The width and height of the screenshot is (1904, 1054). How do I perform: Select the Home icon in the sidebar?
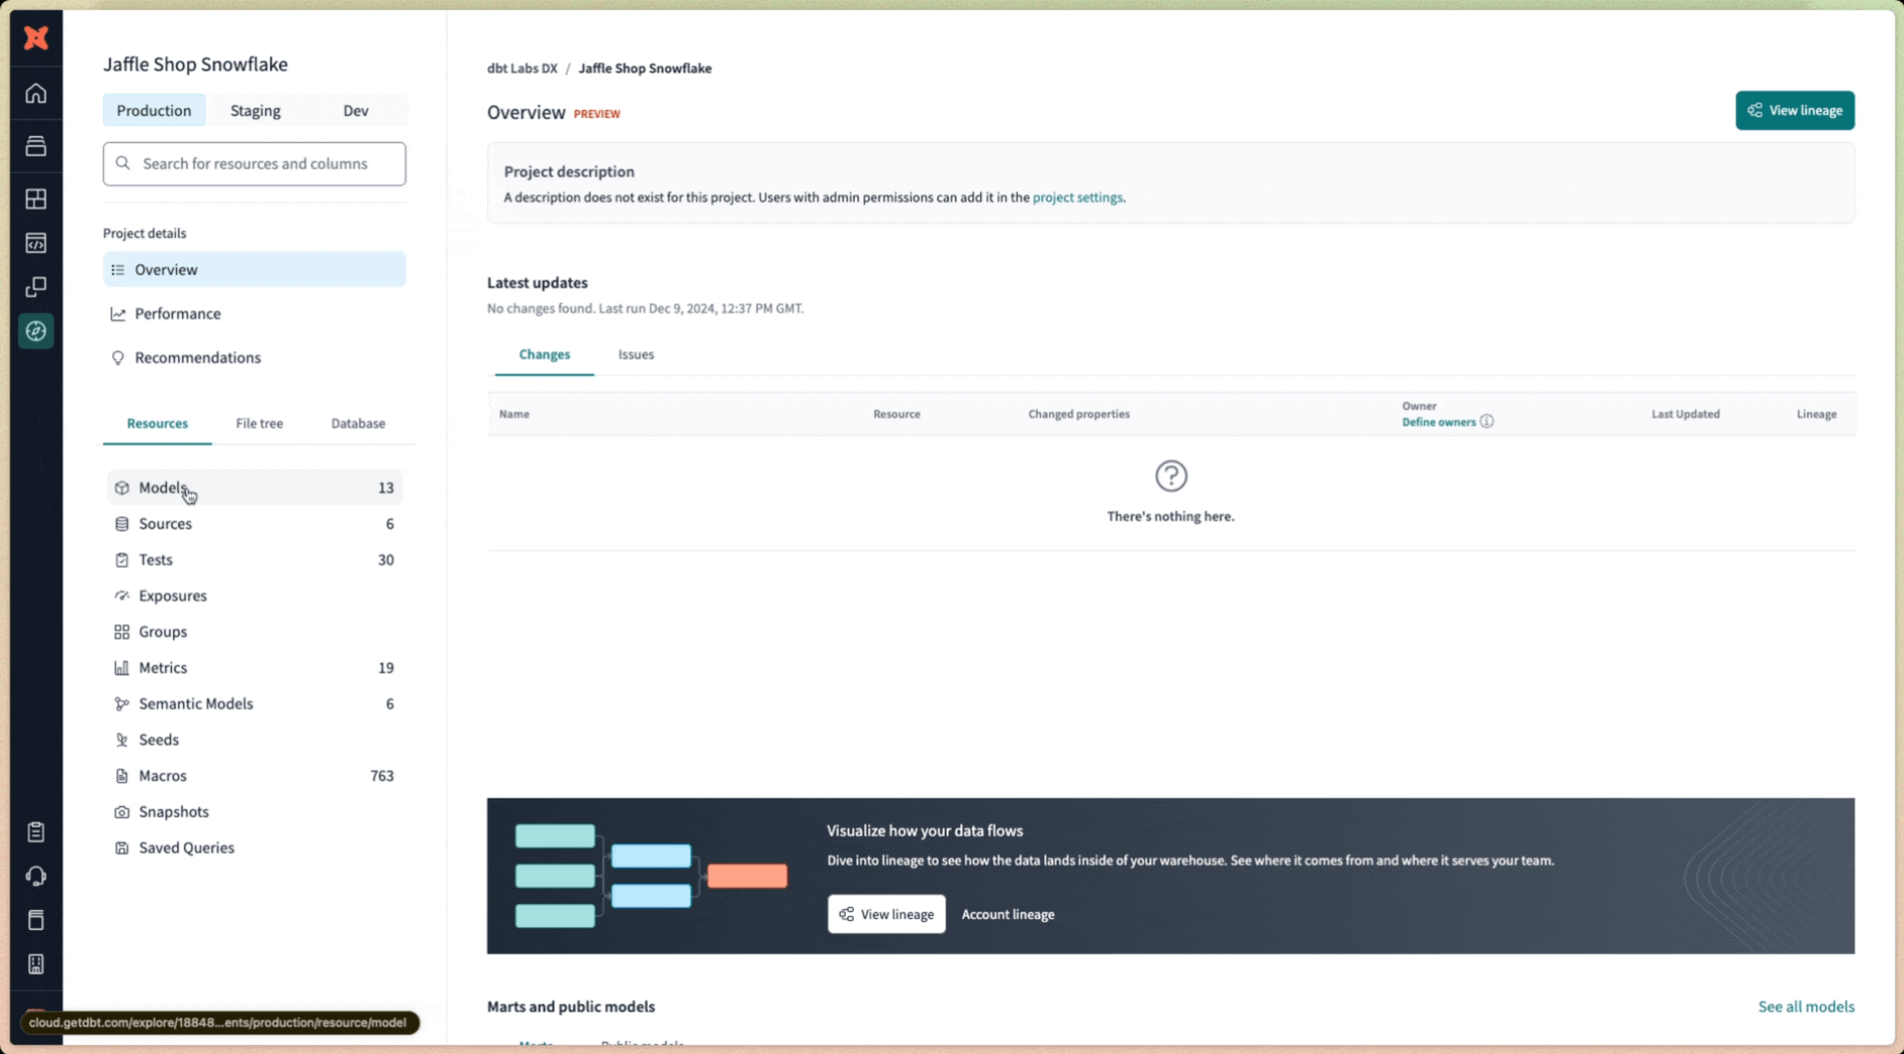coord(36,93)
